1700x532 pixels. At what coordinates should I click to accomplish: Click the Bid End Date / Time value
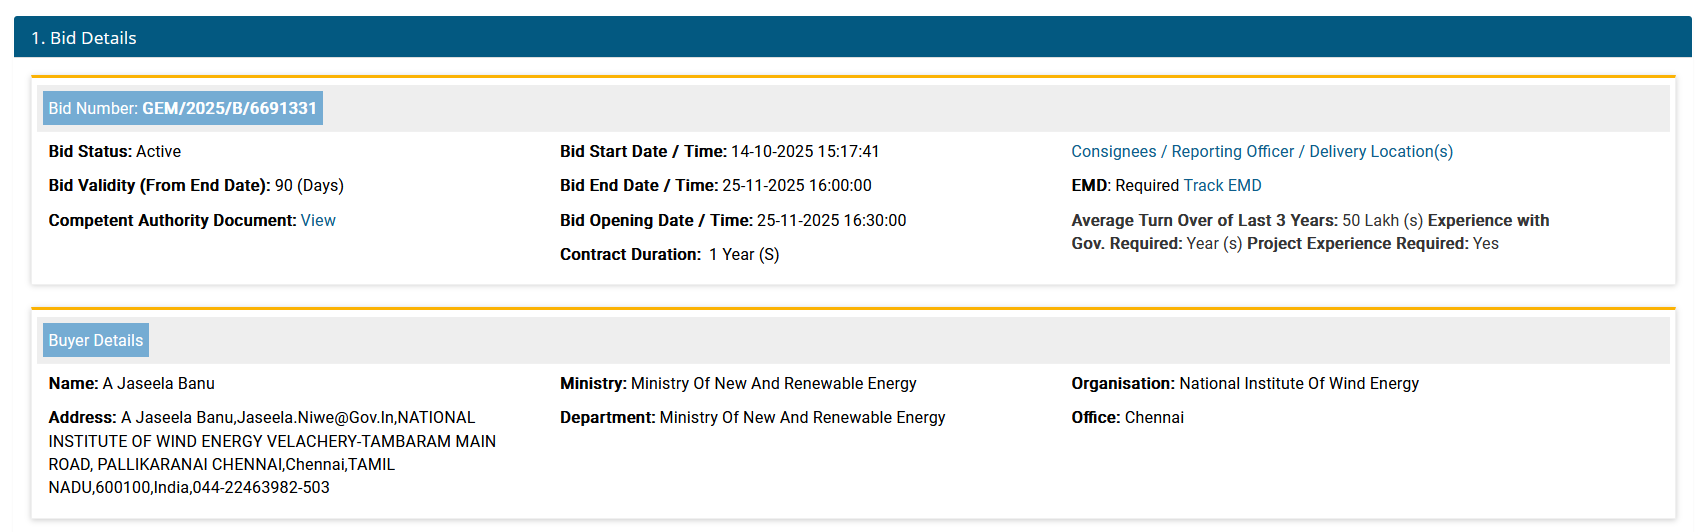(x=797, y=186)
